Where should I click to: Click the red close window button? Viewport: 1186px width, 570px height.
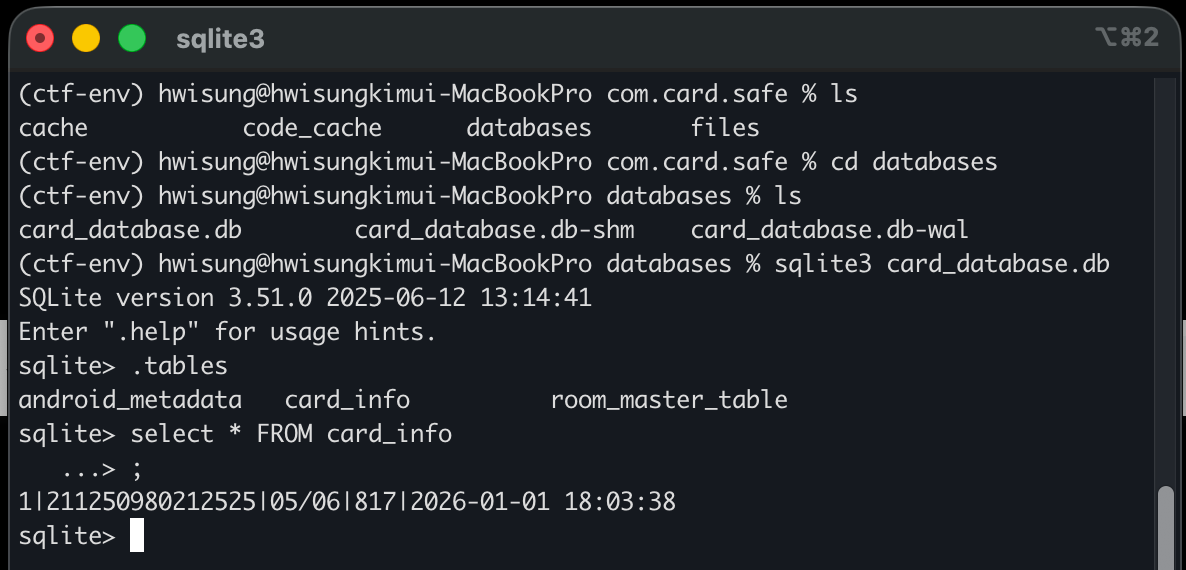tap(40, 39)
